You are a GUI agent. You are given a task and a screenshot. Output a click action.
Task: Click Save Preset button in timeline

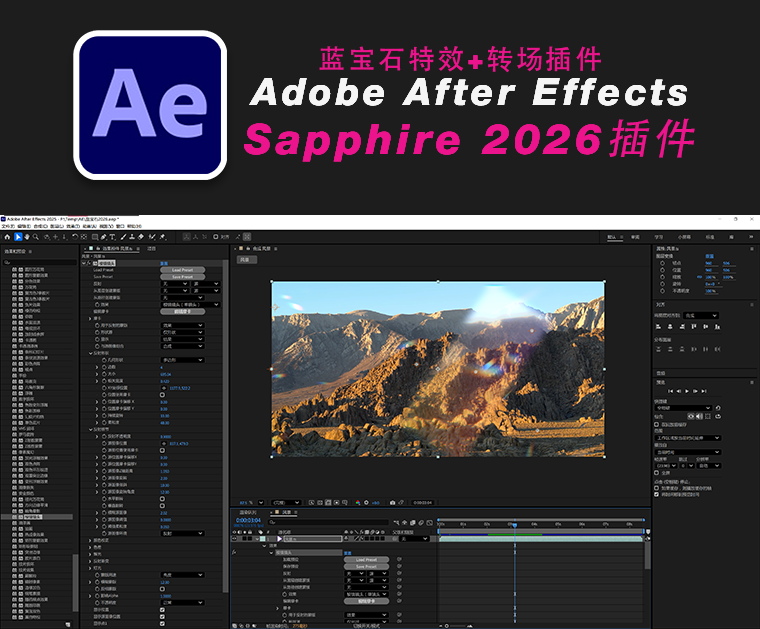coord(366,566)
